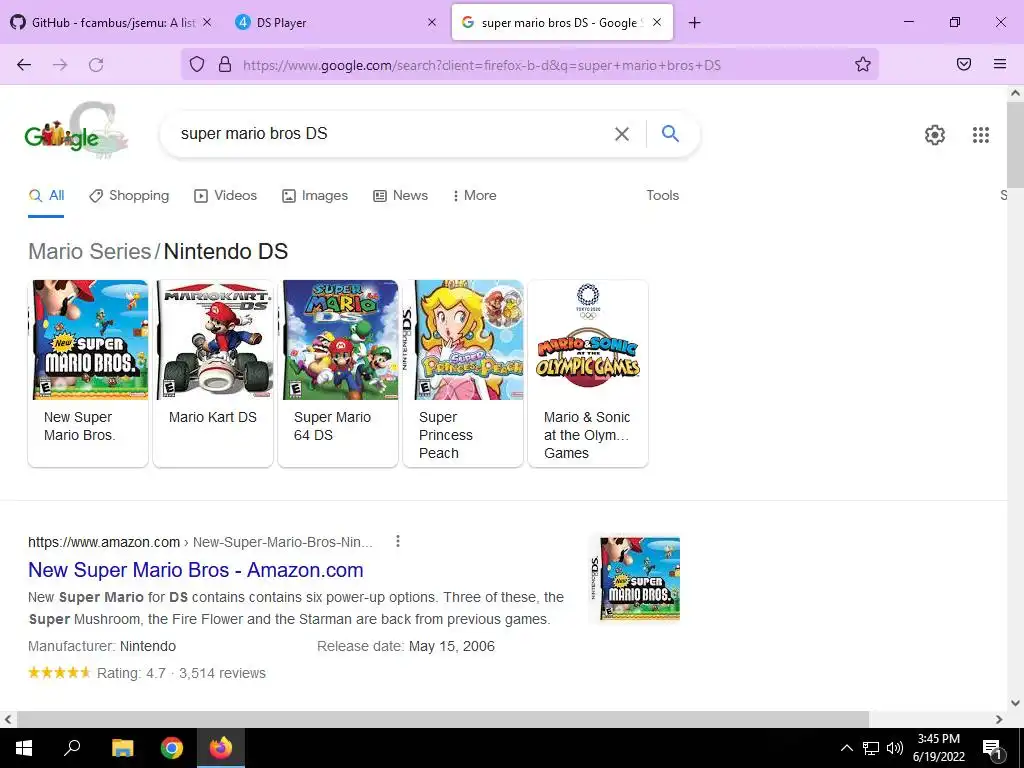Click scroll-down arrow of vertical scrollbar
Viewport: 1024px width, 768px height.
click(x=1015, y=703)
